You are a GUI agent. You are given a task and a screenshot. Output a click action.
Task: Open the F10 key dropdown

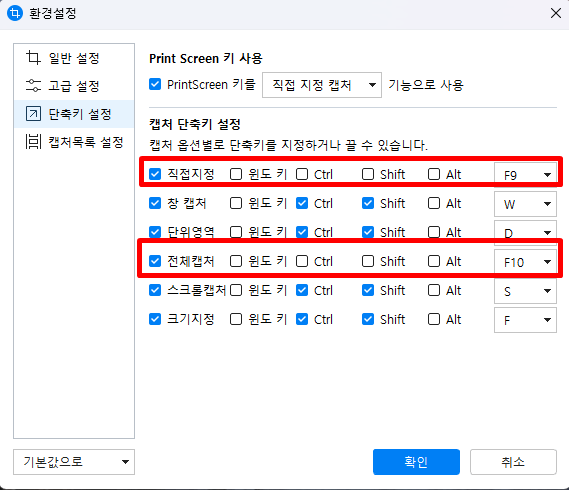click(525, 262)
